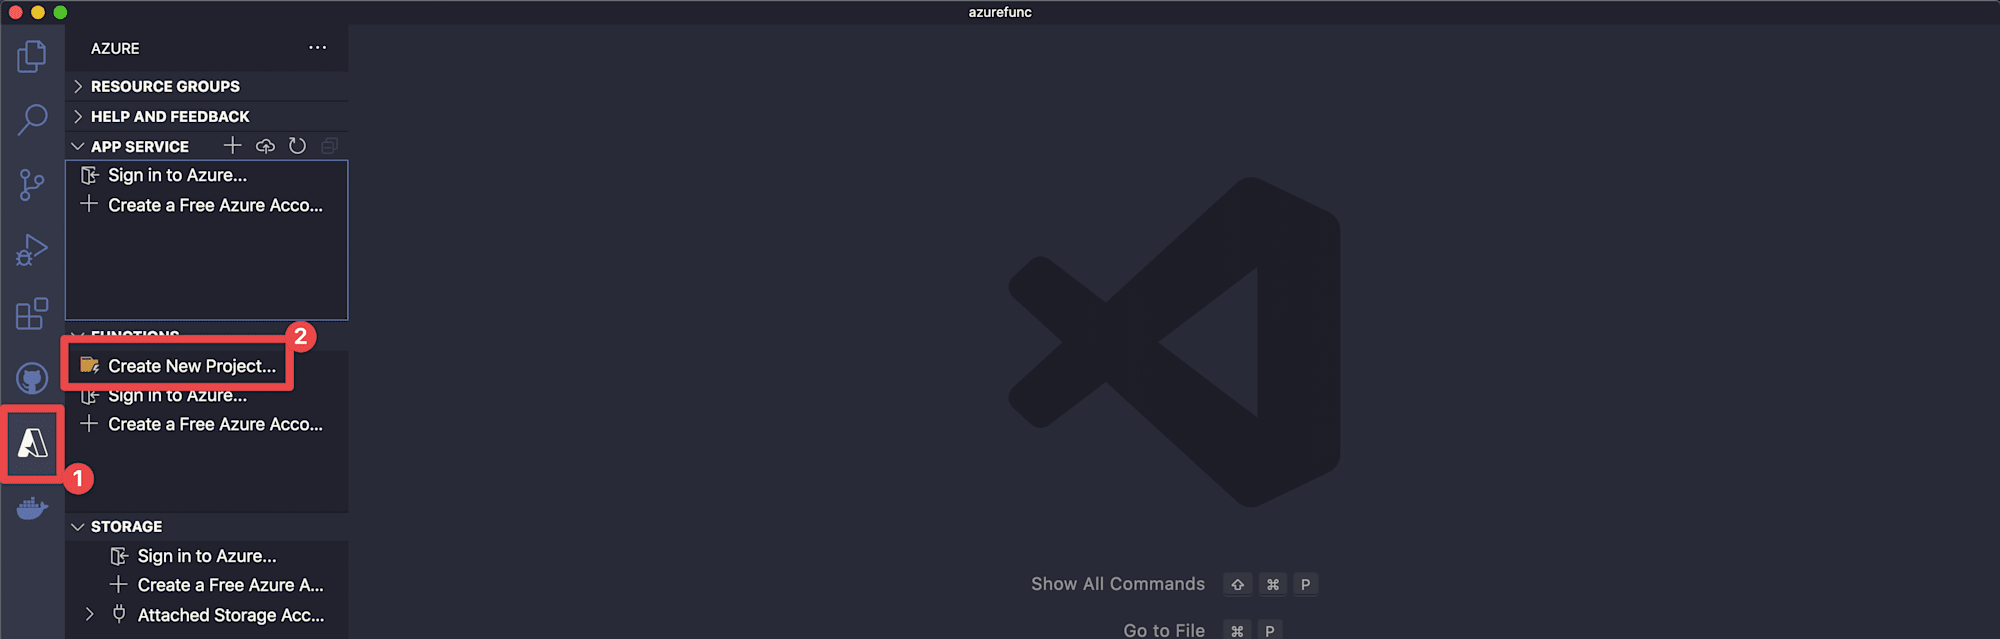The image size is (2000, 639).
Task: Expand the Attached Storage Accounts node
Action: 90,614
